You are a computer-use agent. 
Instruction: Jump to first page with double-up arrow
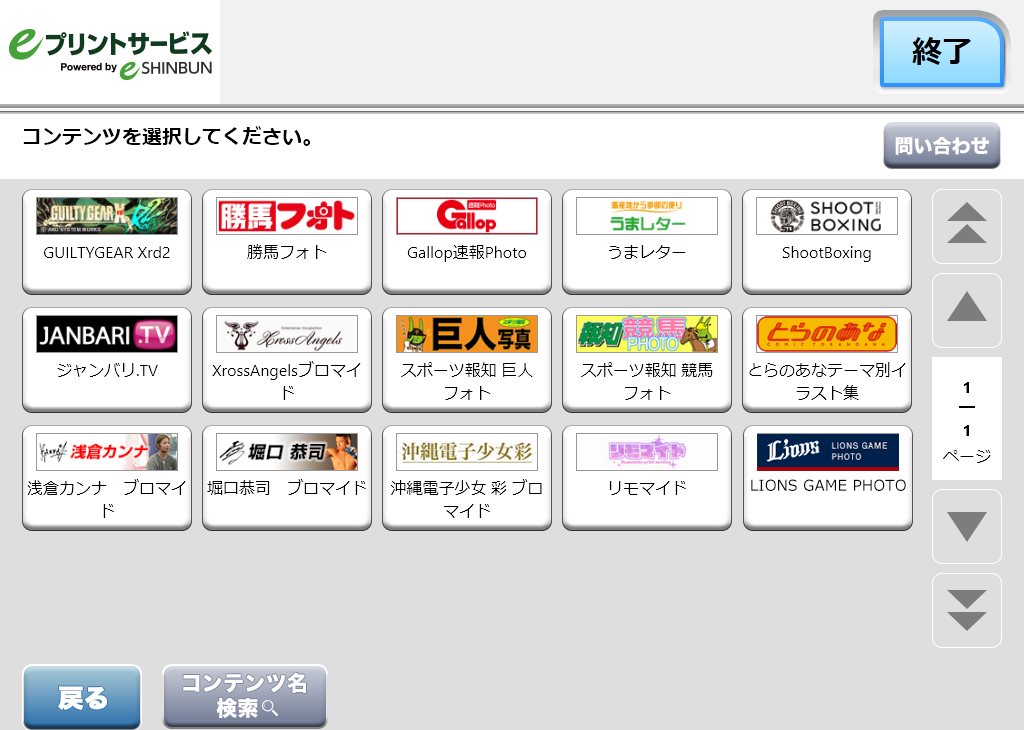967,226
